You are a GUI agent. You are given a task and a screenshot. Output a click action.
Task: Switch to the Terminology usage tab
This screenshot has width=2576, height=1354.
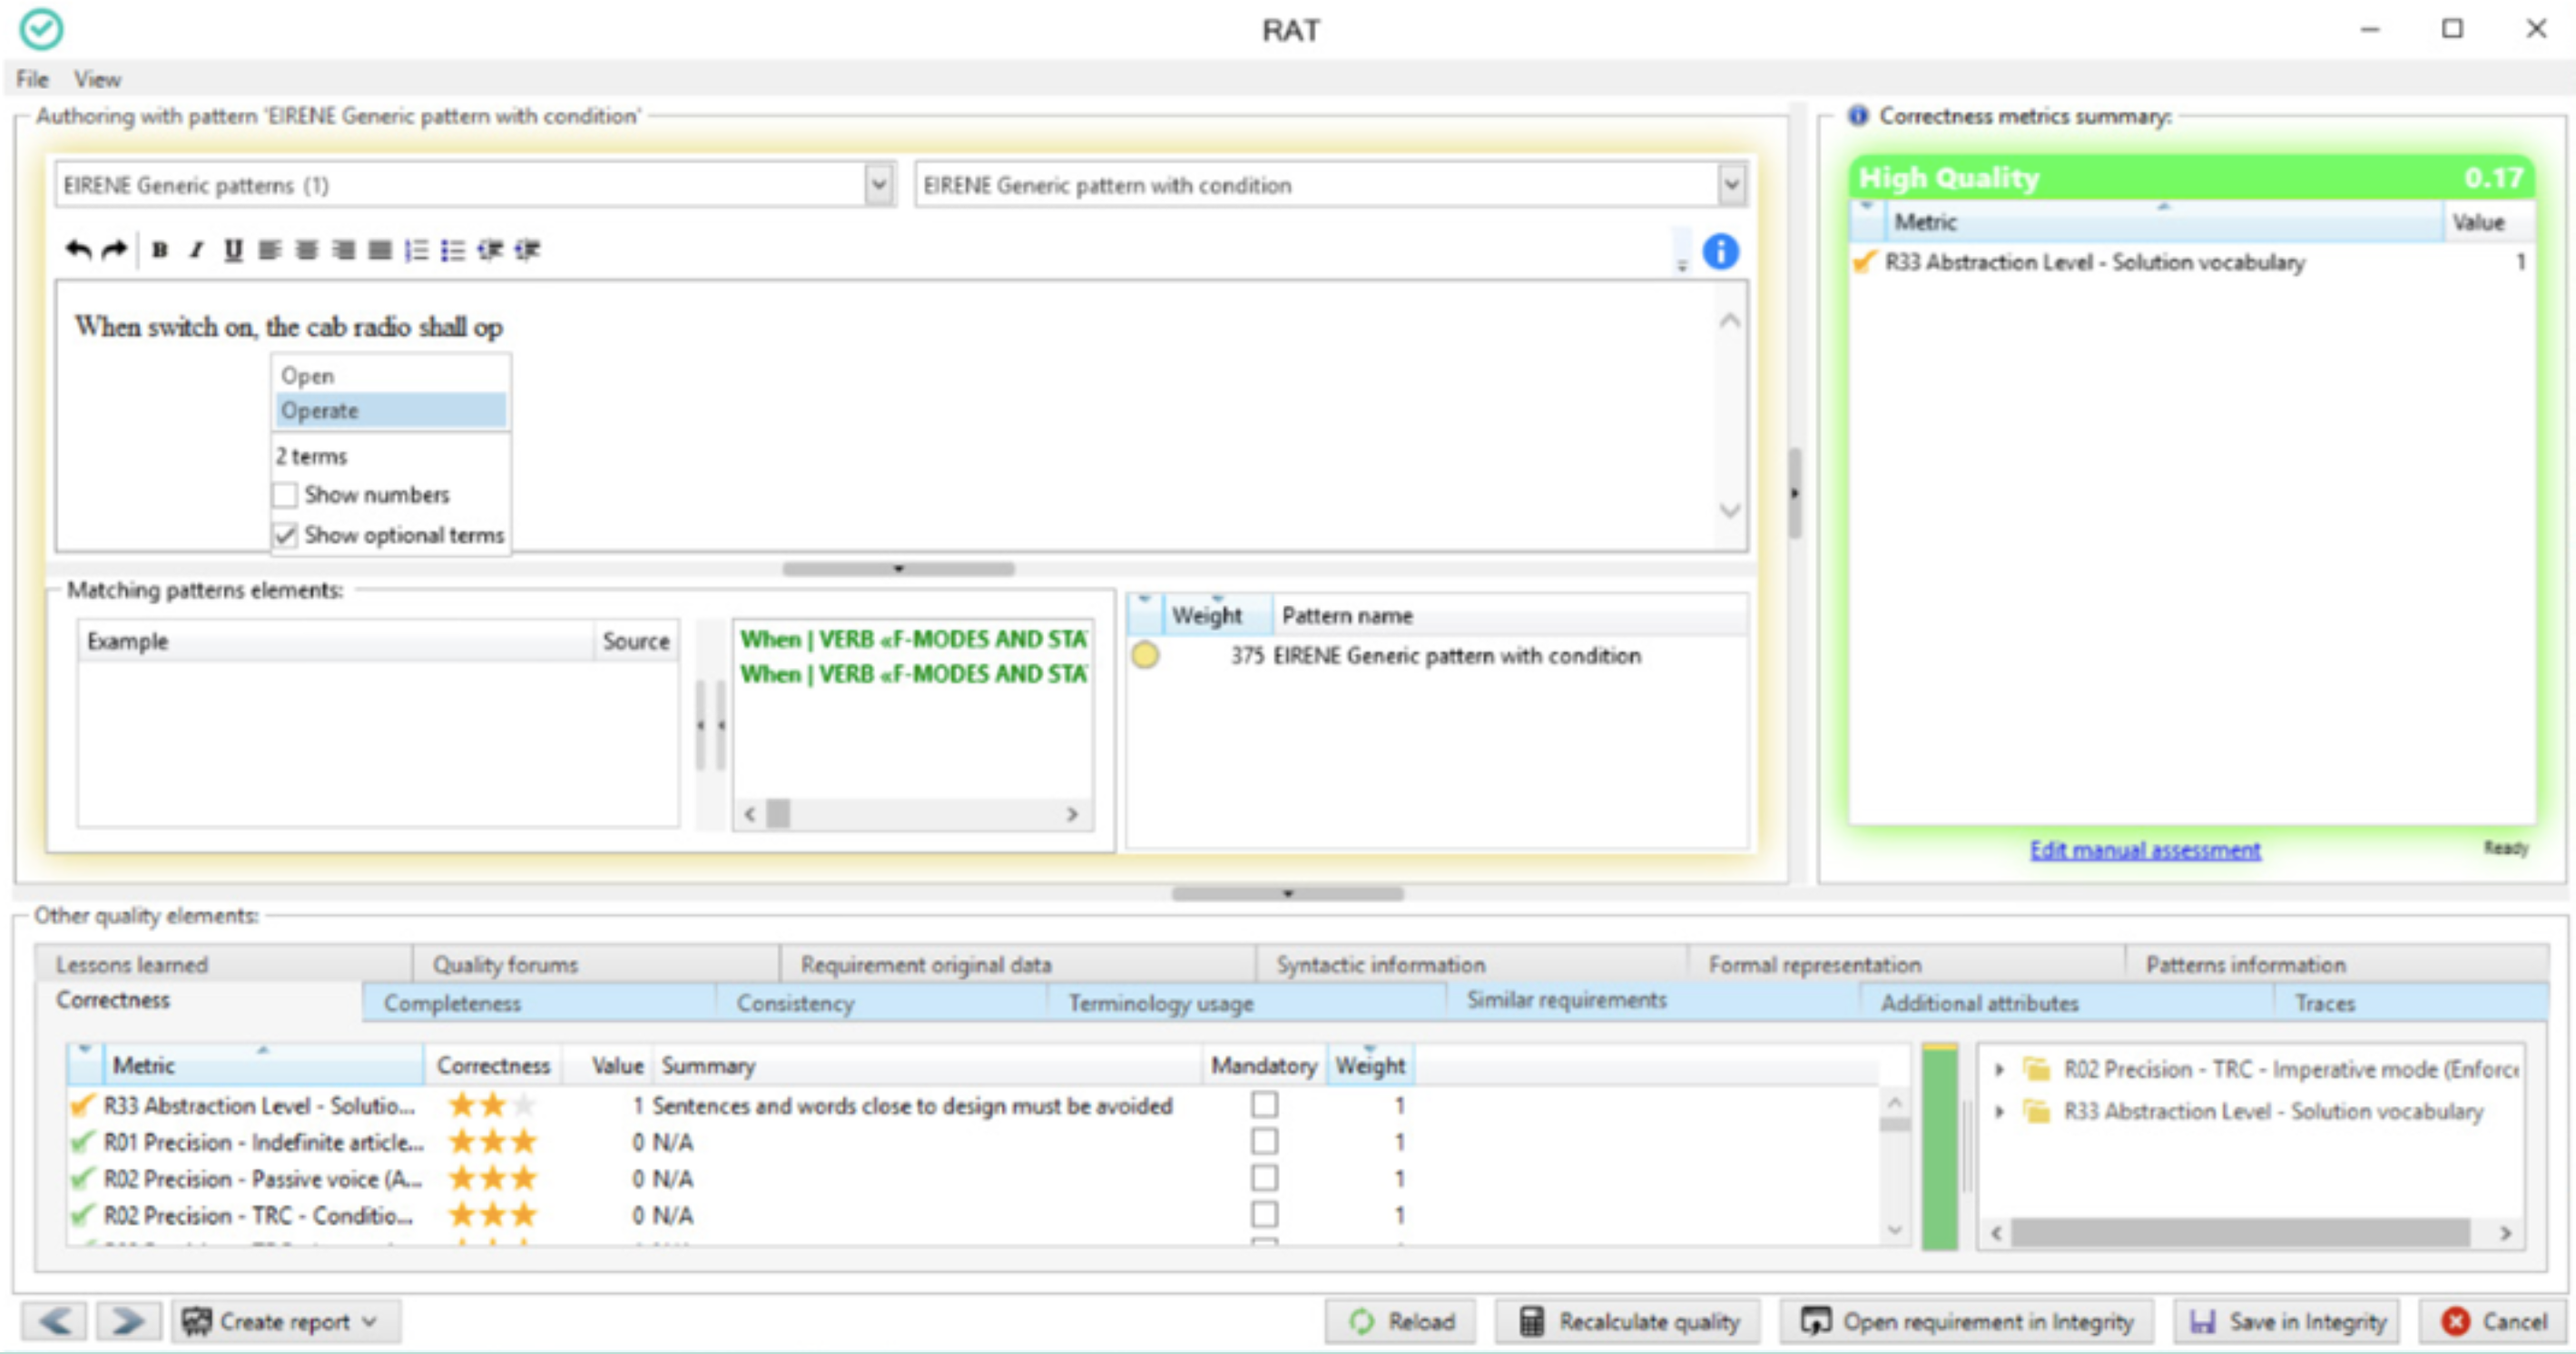[x=1160, y=1002]
